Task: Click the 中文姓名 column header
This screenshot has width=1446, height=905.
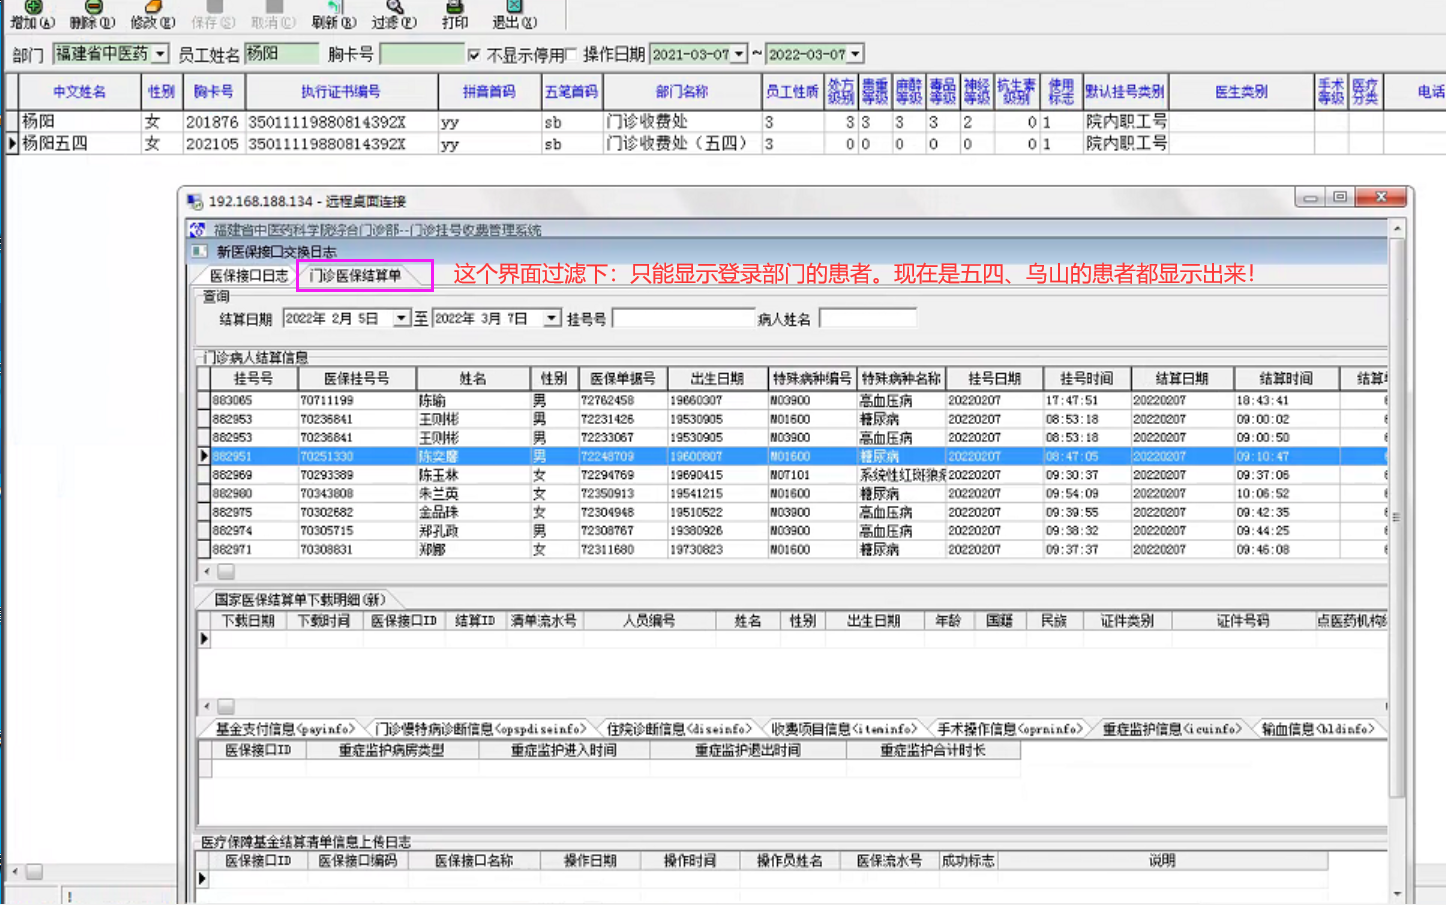Action: [79, 91]
